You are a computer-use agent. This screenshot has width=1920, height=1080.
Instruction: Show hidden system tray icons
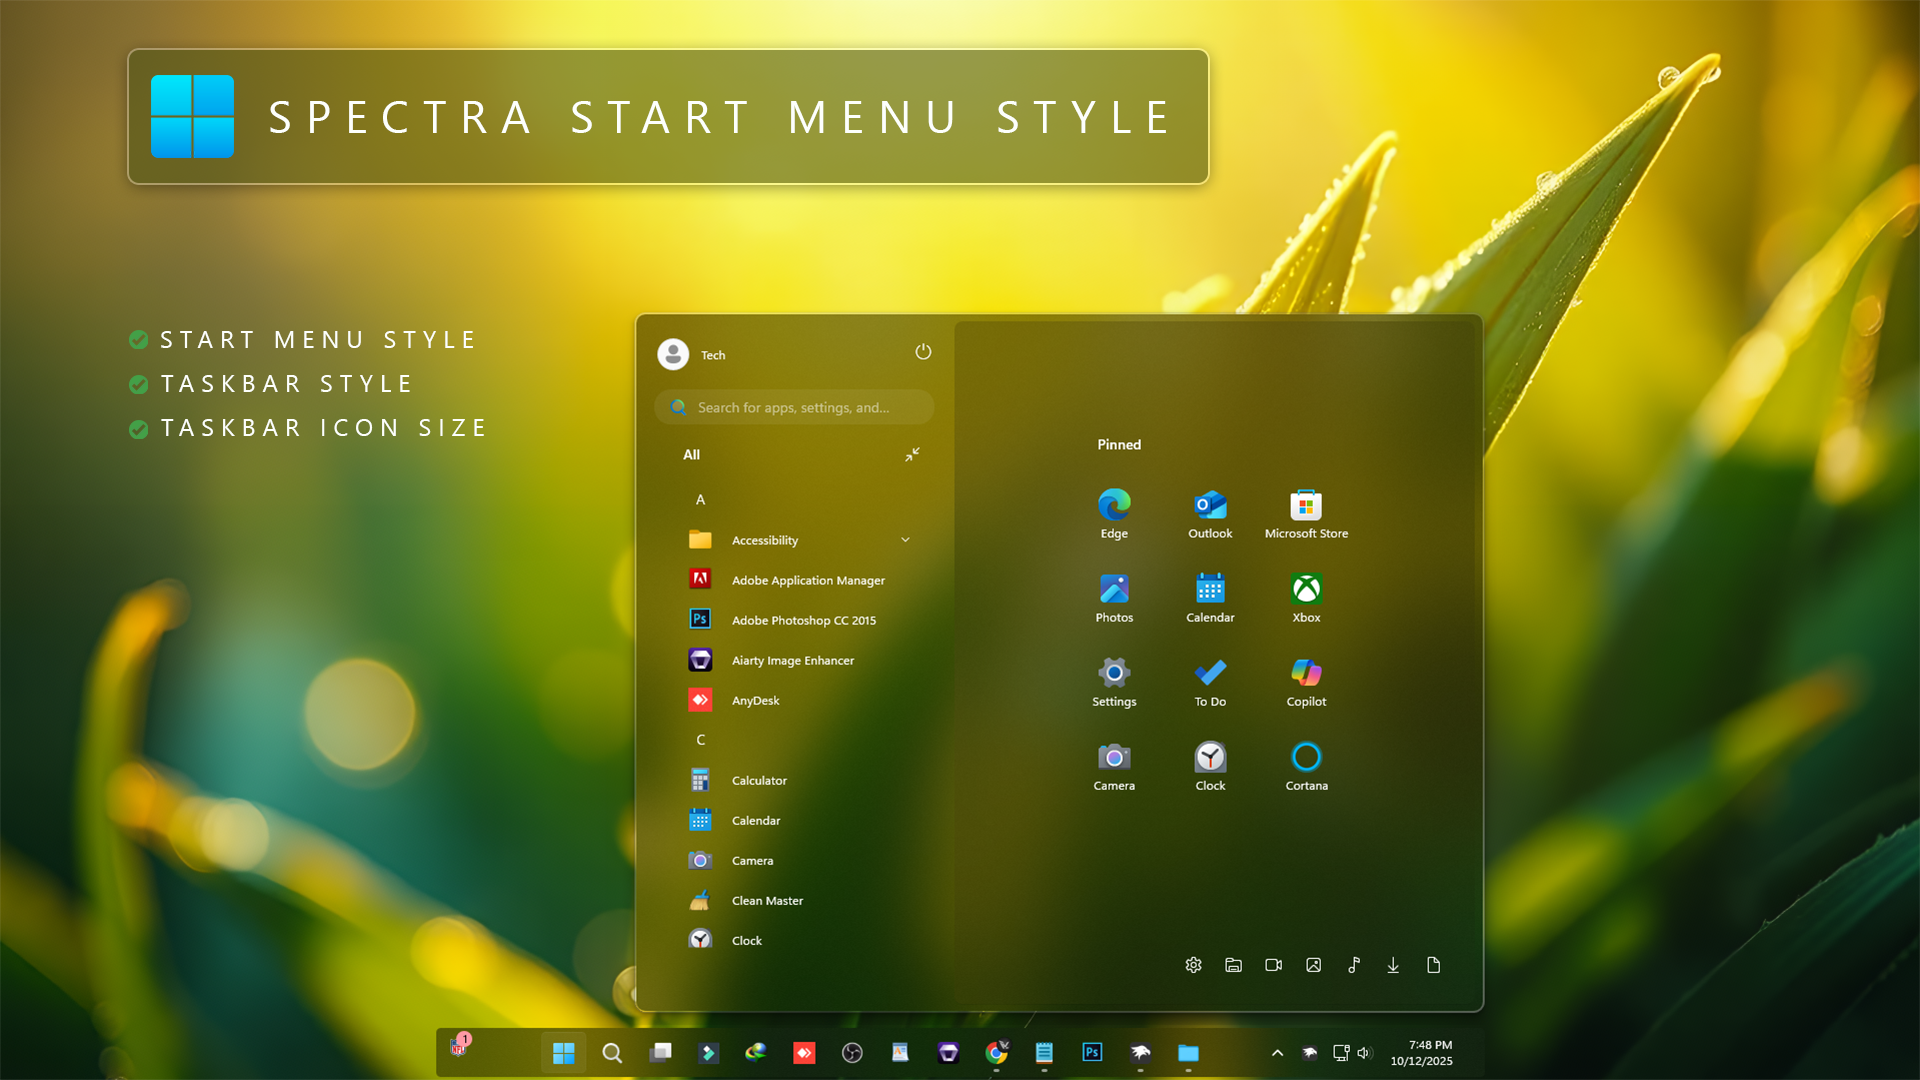[1277, 1053]
